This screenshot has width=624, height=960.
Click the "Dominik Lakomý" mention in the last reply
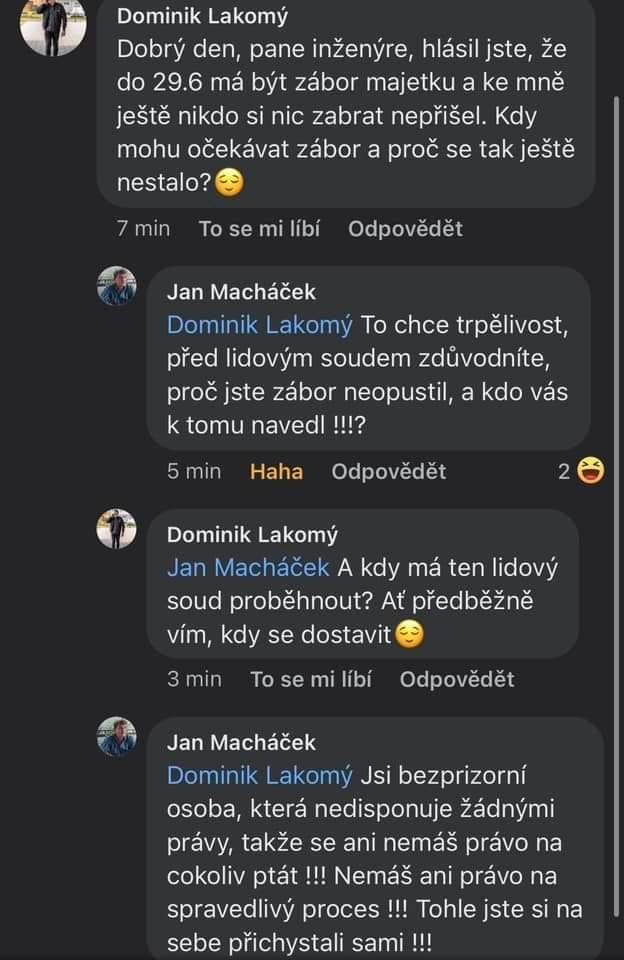coord(260,775)
